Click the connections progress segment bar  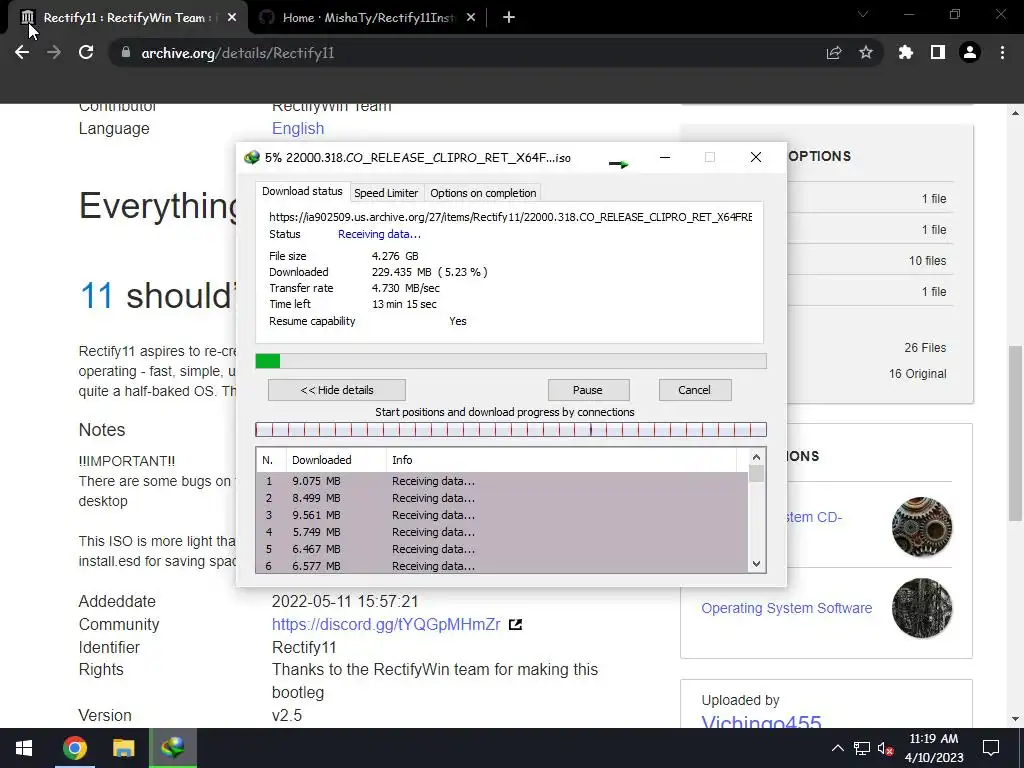pos(511,430)
